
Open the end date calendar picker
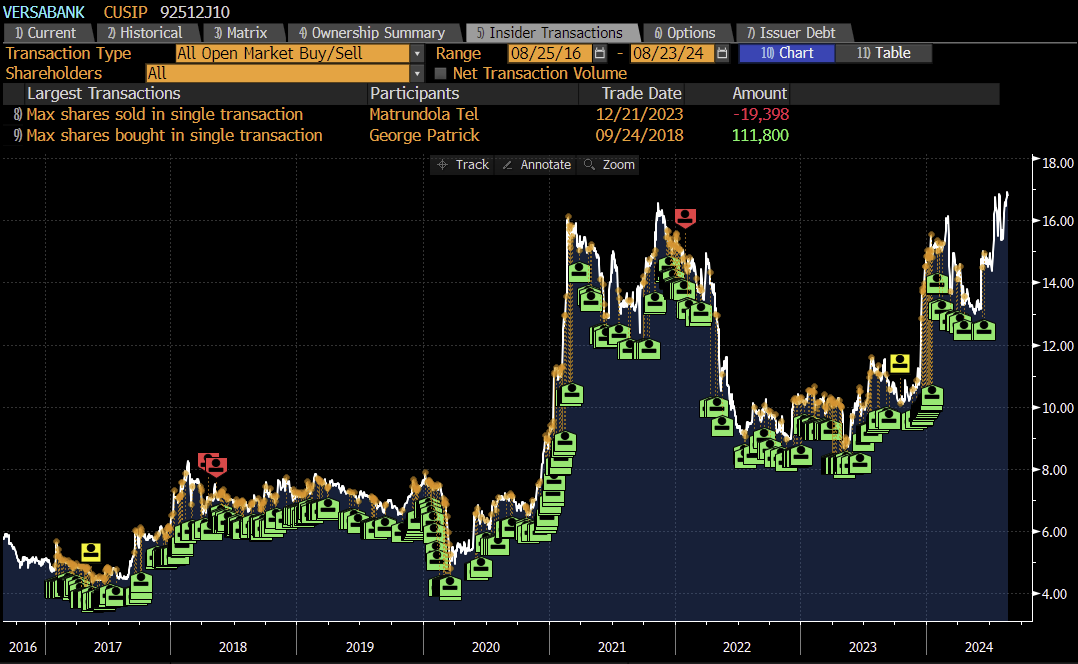[721, 53]
